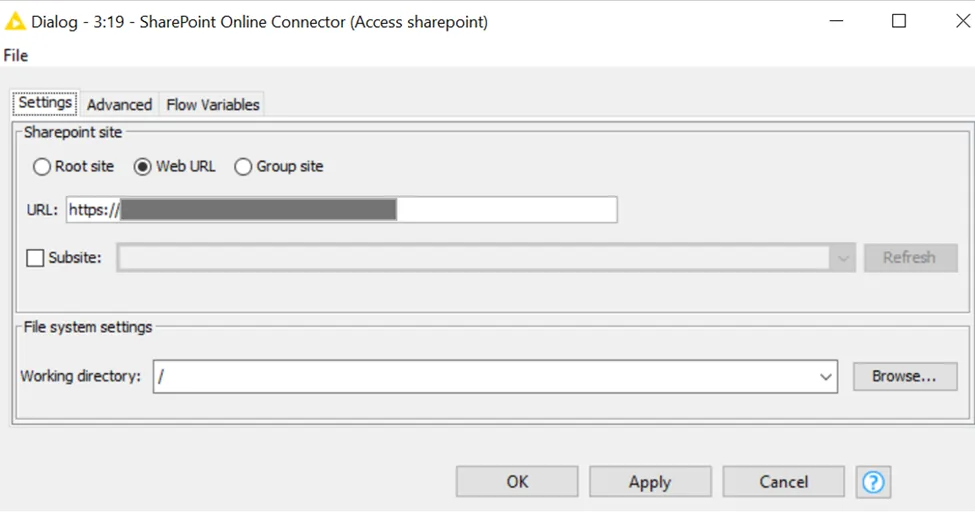Expand the Subsite dropdown list

click(x=843, y=257)
